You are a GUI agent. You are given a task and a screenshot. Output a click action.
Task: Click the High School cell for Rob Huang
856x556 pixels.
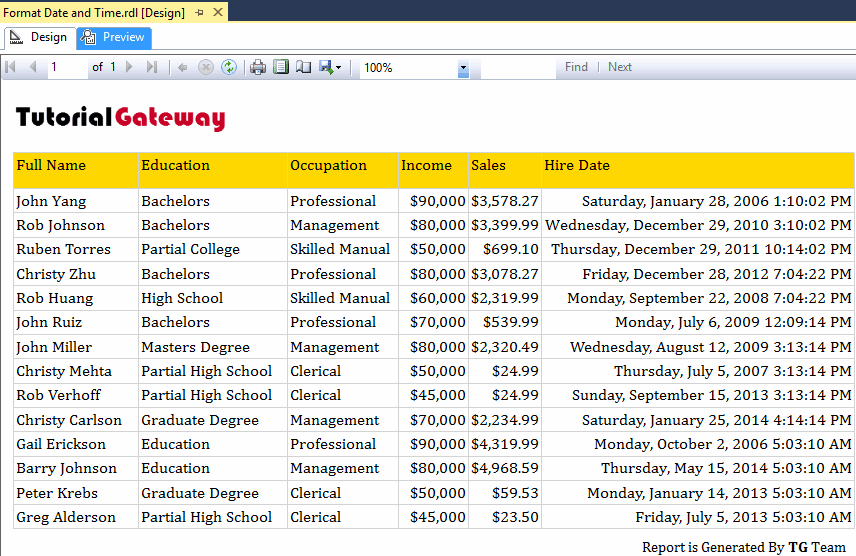pos(213,298)
